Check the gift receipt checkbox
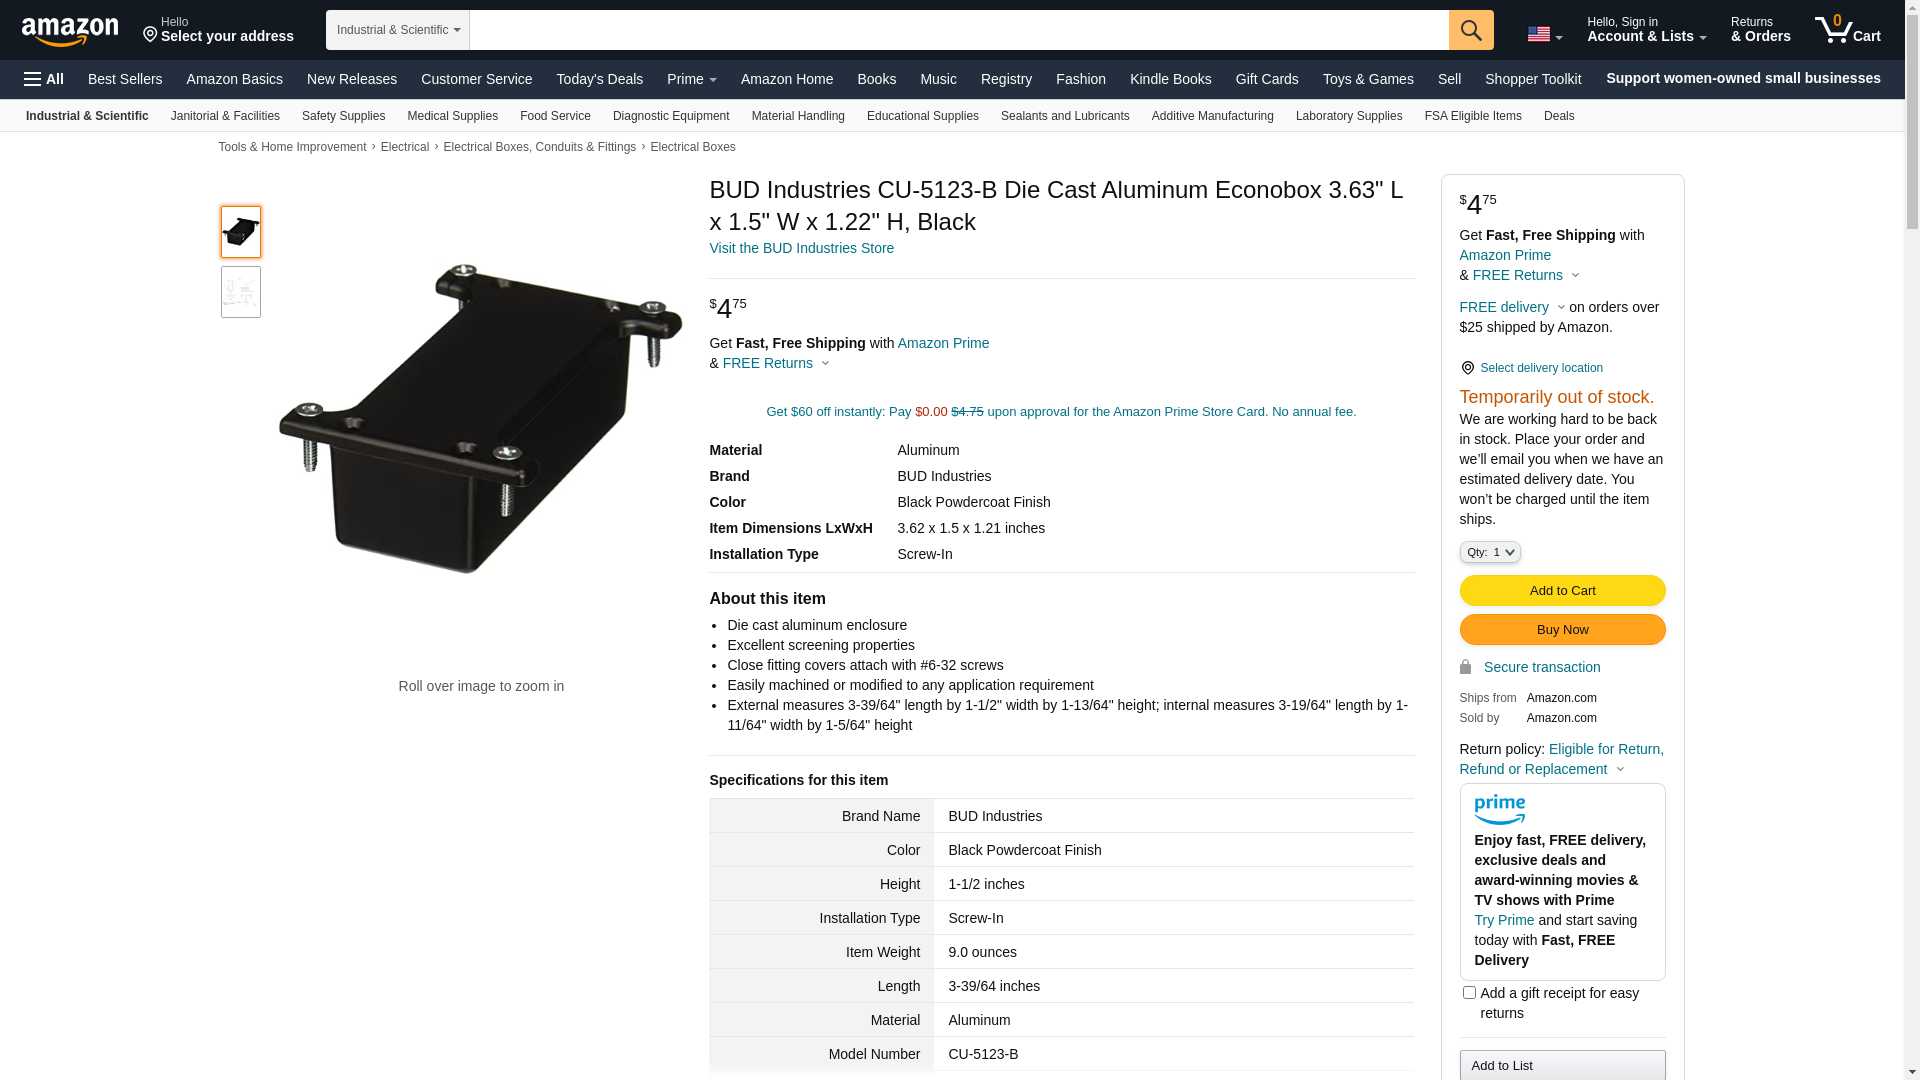The height and width of the screenshot is (1080, 1920). coord(1469,993)
